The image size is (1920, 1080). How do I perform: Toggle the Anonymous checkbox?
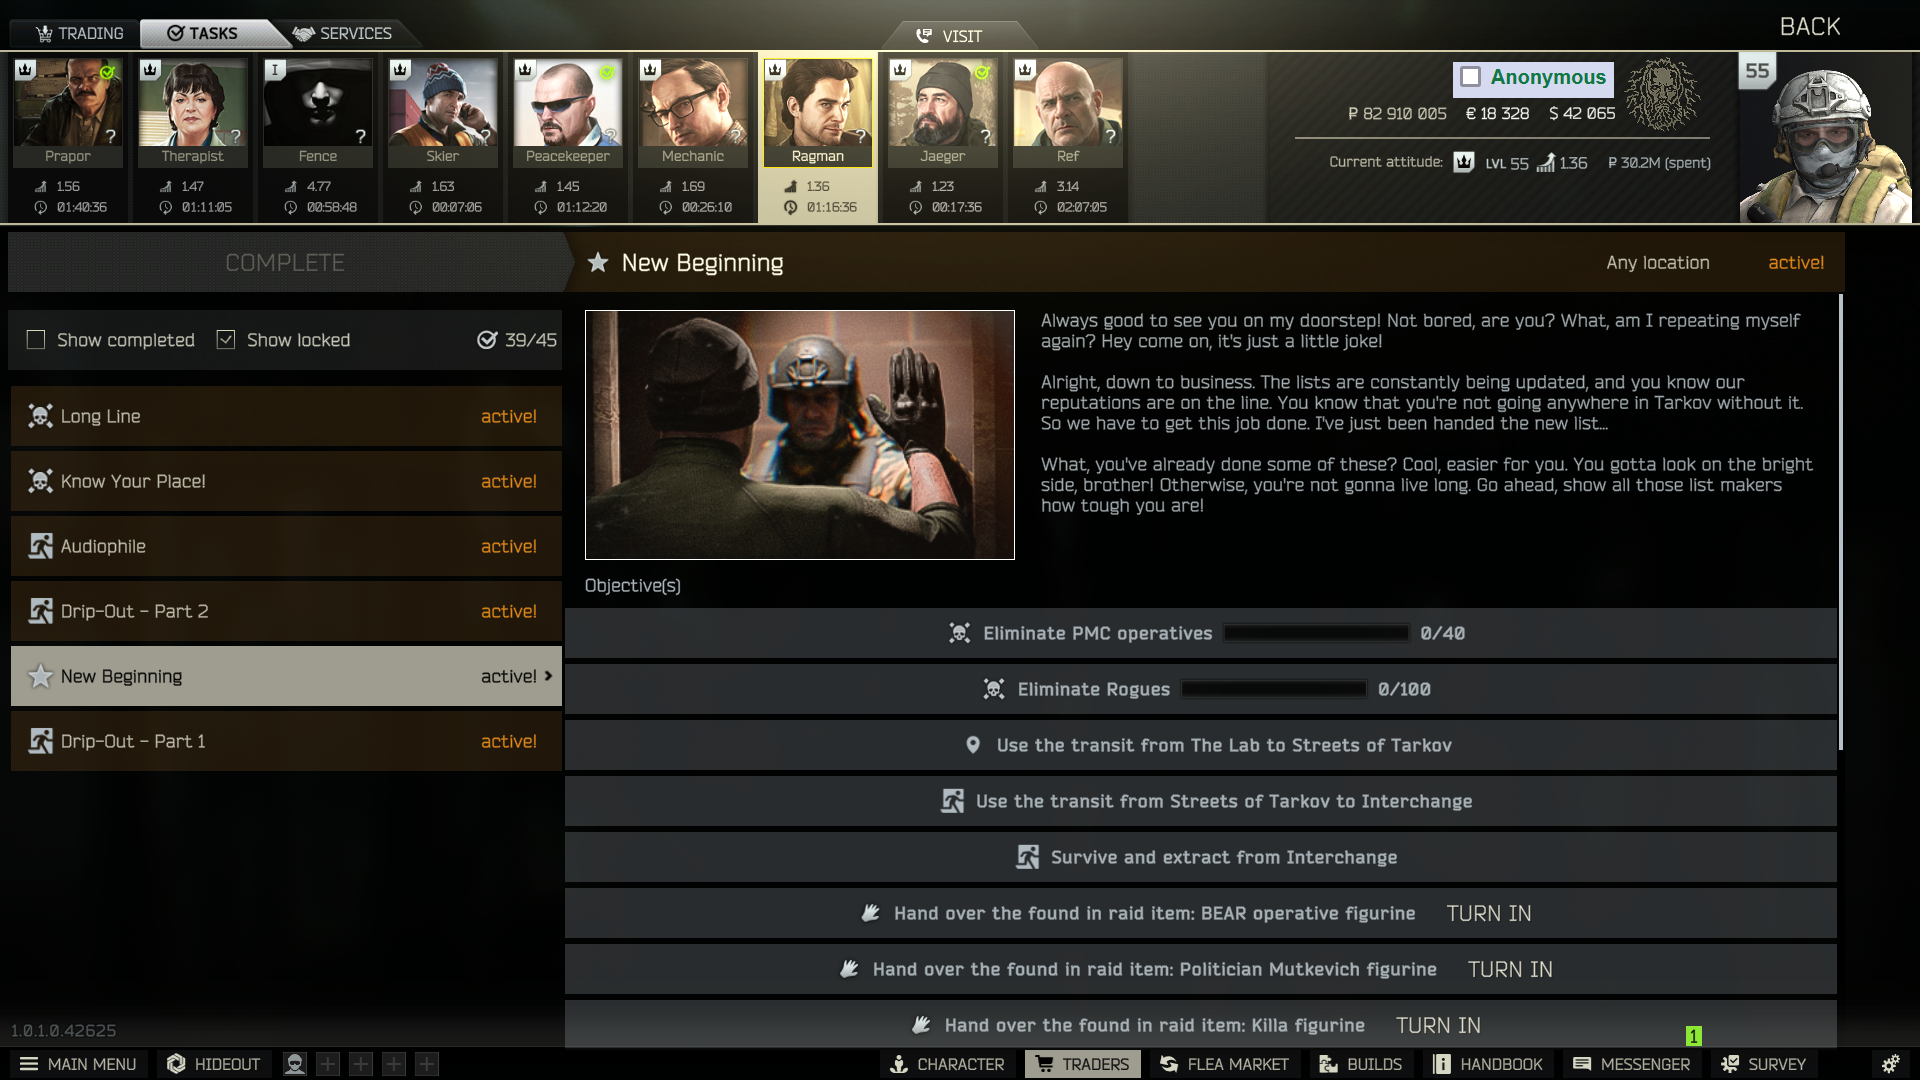(x=1470, y=77)
